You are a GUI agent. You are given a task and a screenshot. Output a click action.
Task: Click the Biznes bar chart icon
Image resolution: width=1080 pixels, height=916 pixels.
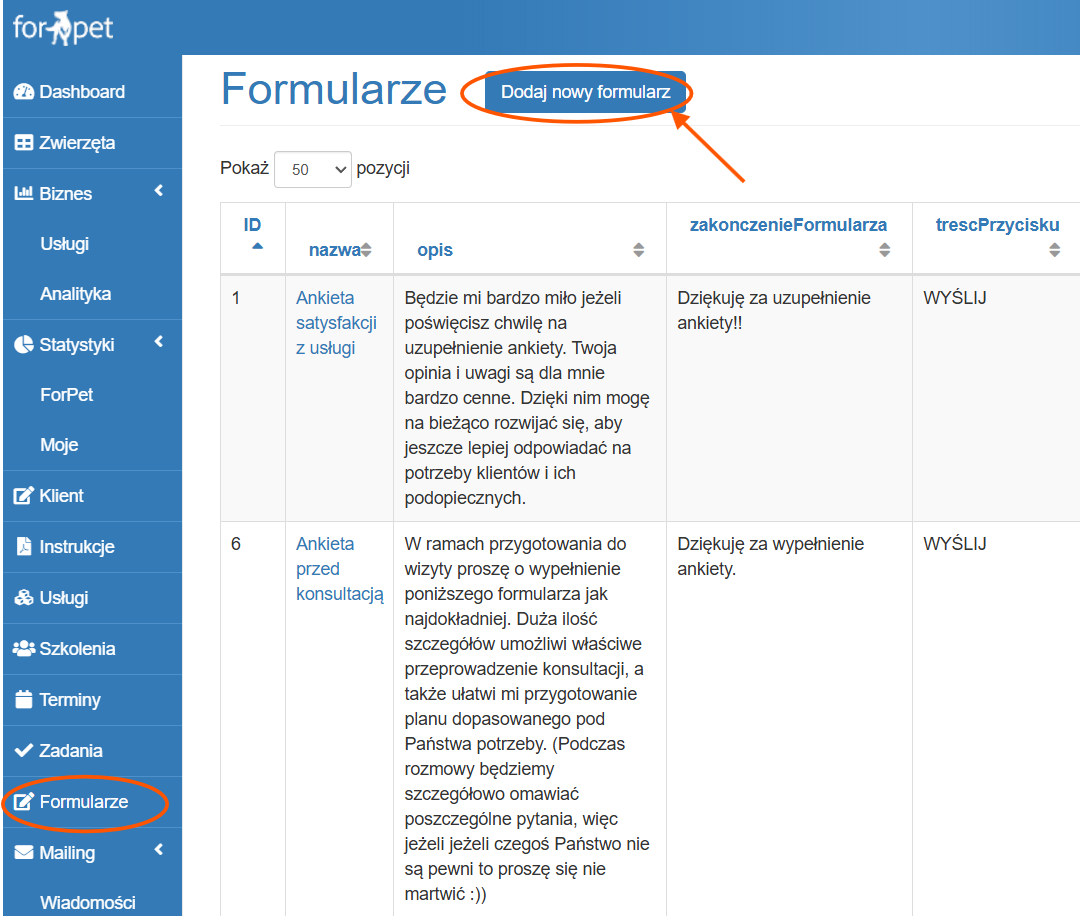pyautogui.click(x=23, y=194)
